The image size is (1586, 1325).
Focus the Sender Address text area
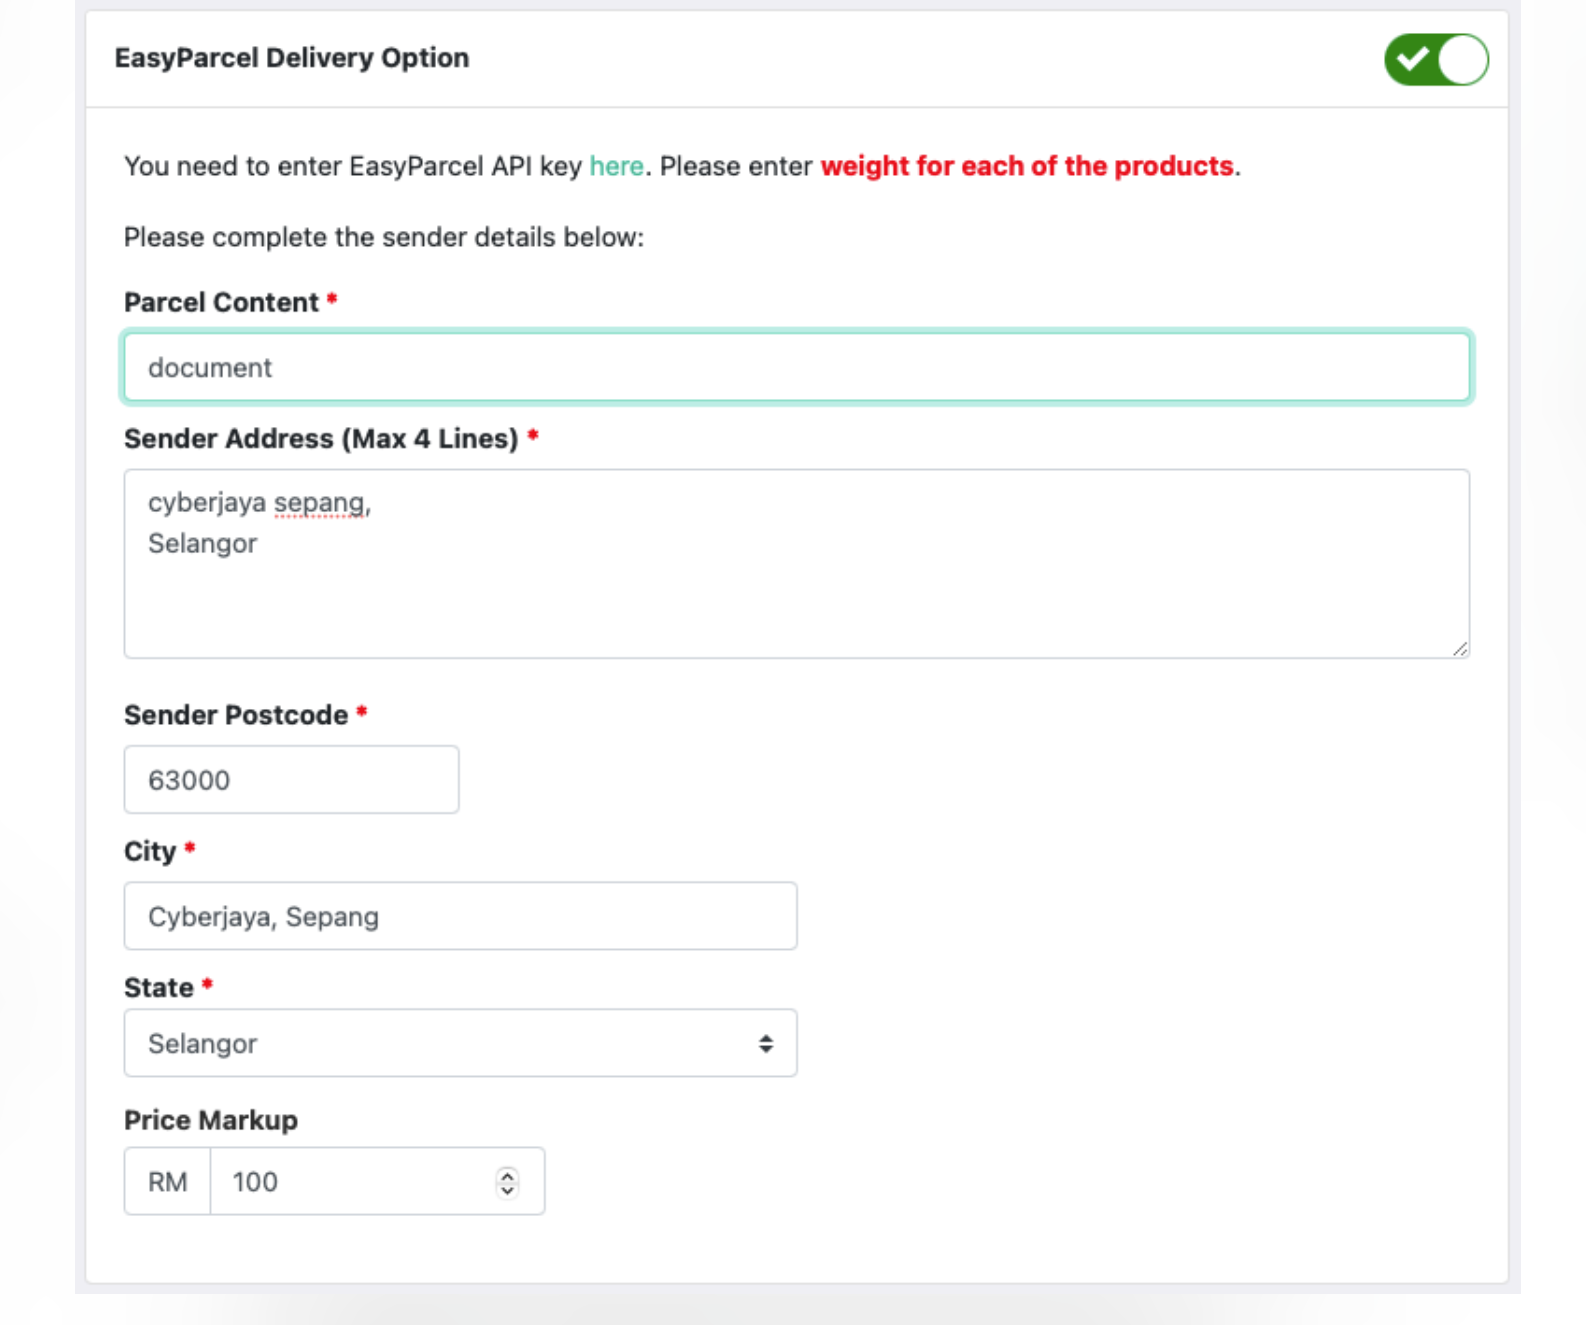(x=797, y=564)
